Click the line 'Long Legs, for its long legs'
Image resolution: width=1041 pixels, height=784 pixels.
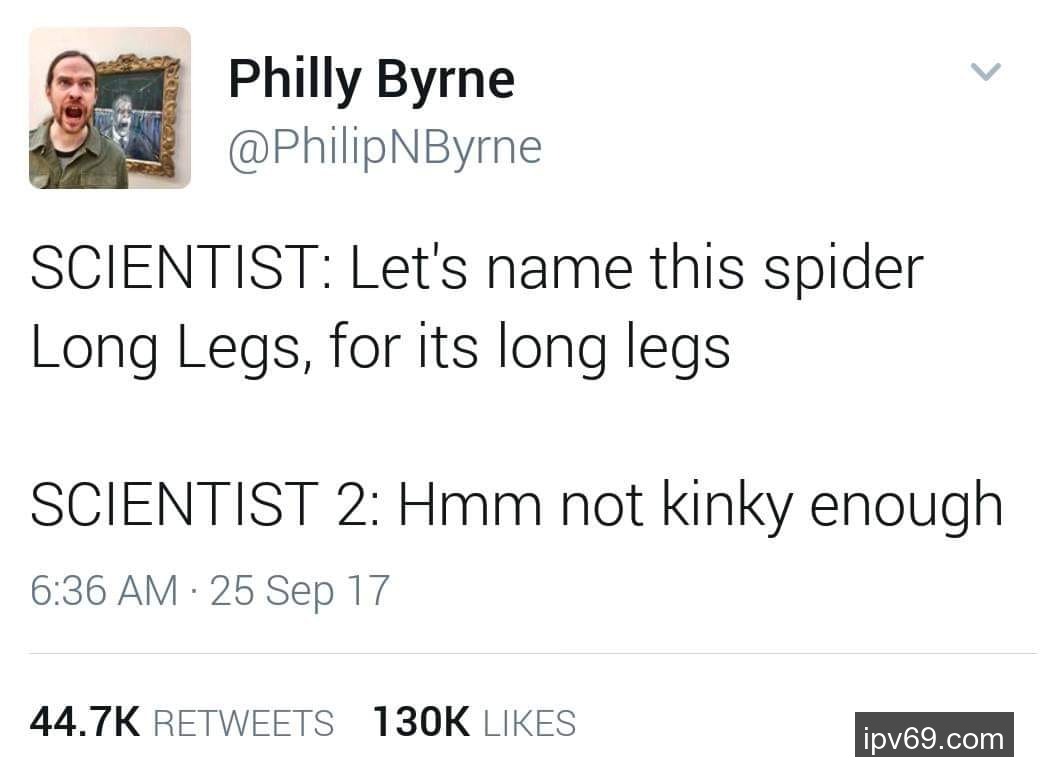380,348
